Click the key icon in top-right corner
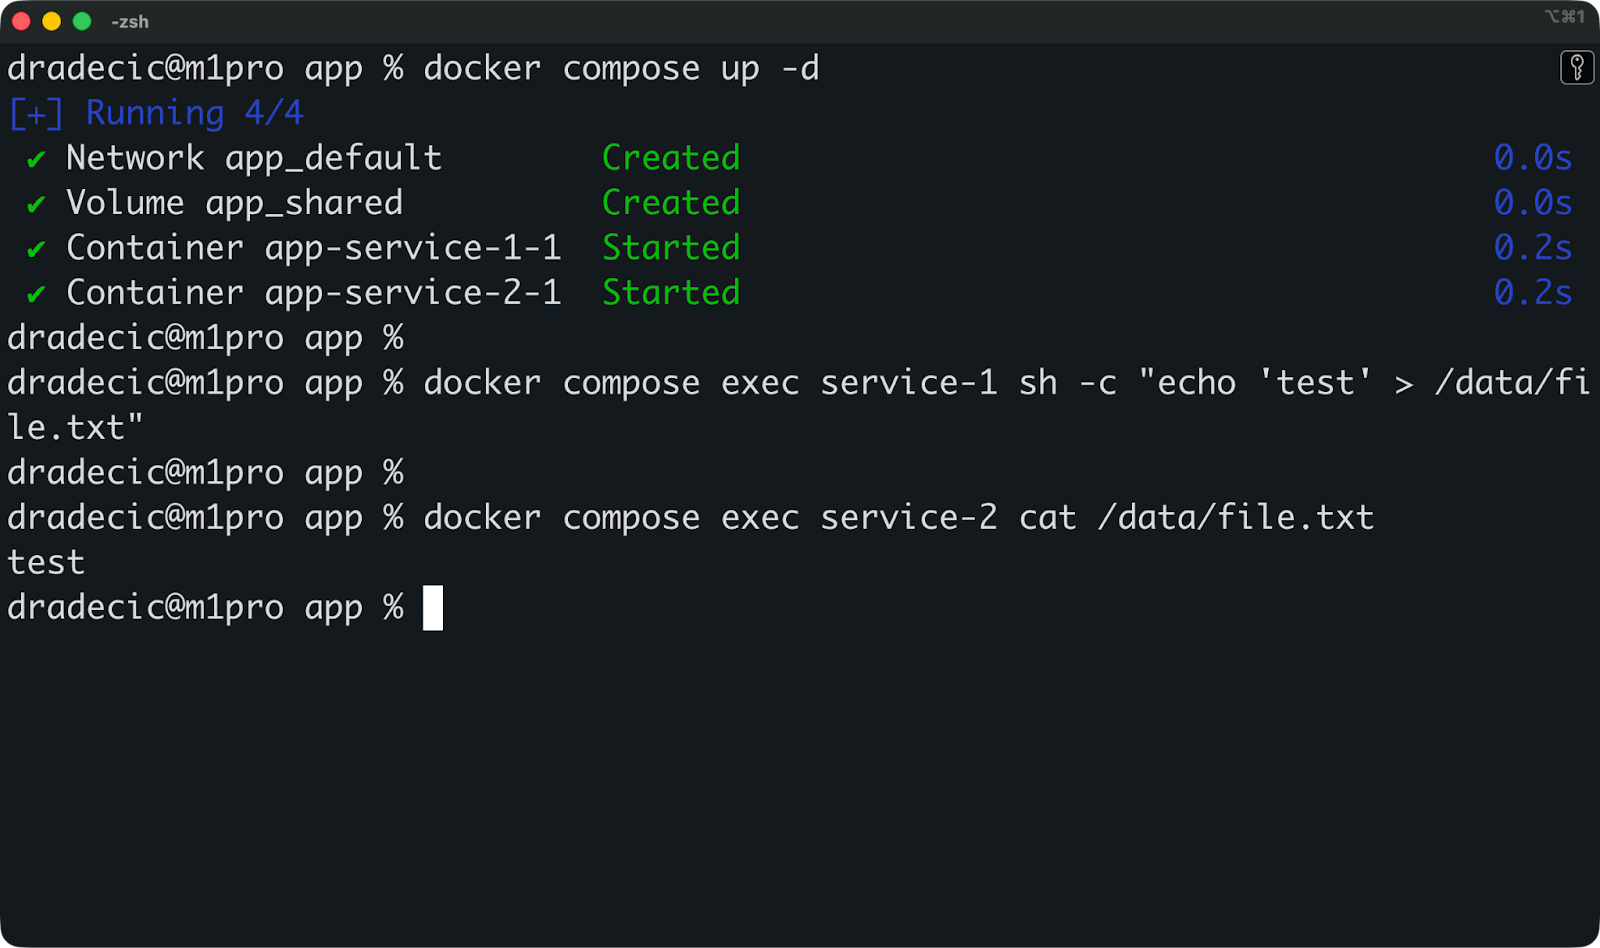Viewport: 1600px width, 948px height. pos(1577,68)
